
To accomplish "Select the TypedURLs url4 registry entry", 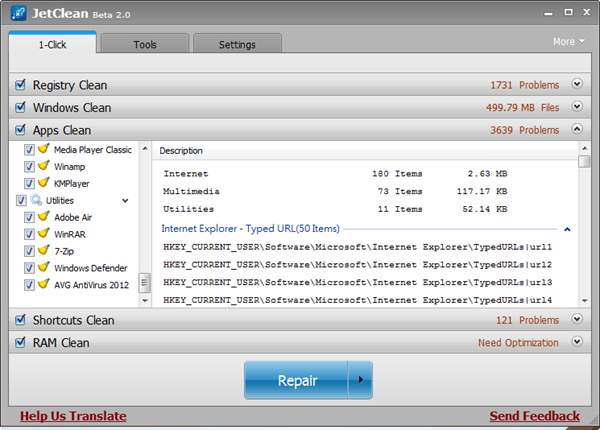I will point(357,300).
